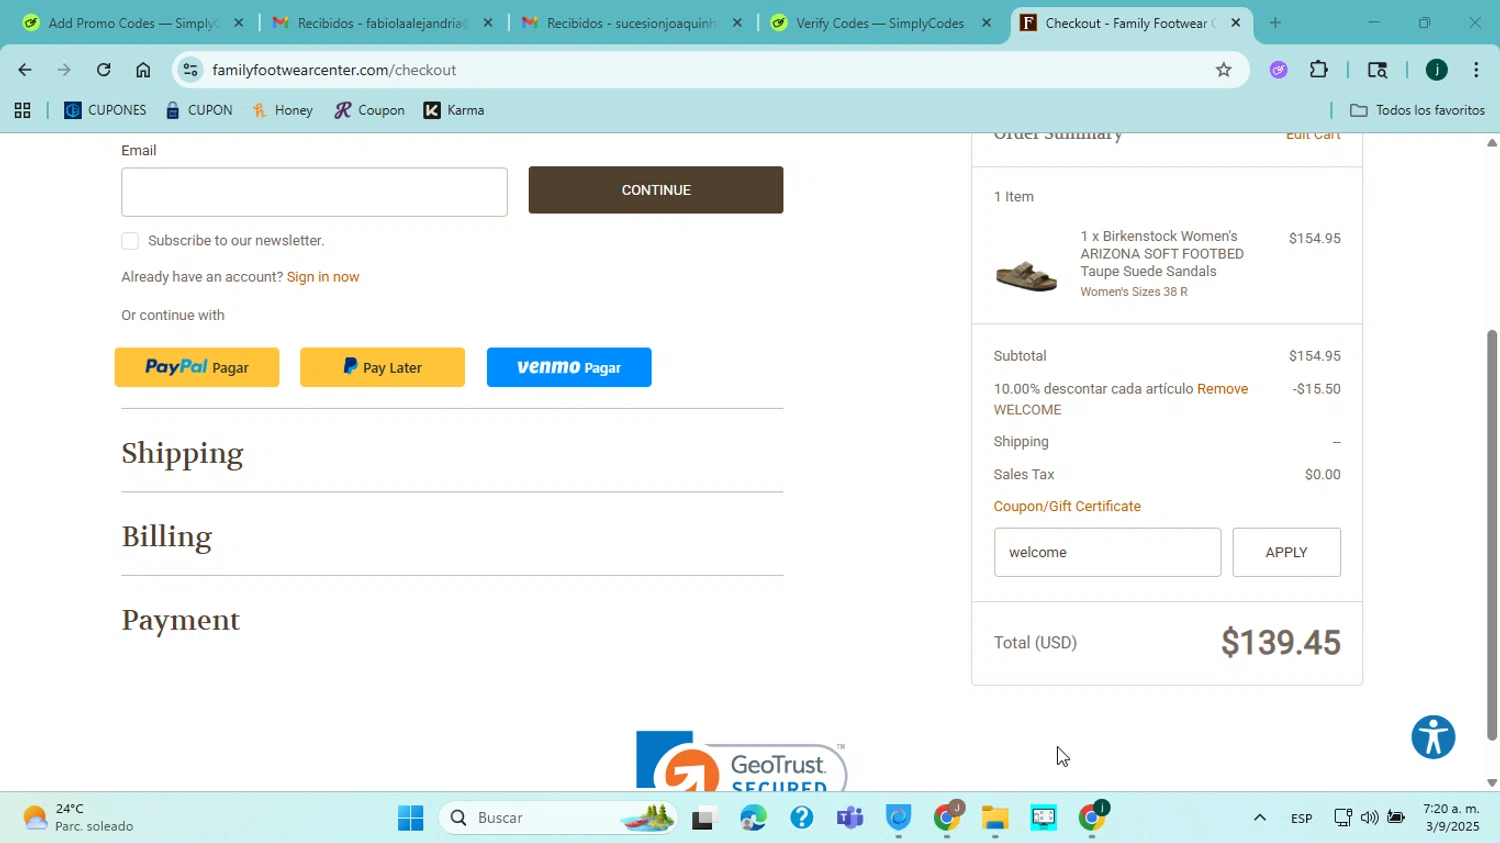Open the apps grid in bookmarks bar
Viewport: 1500px width, 843px height.
pyautogui.click(x=22, y=111)
